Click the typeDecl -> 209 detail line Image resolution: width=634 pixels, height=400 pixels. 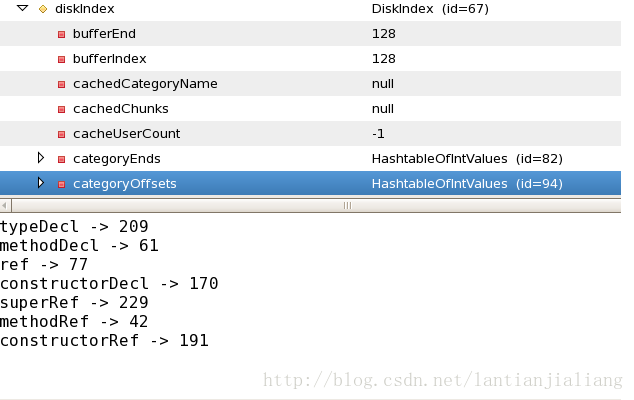pos(74,226)
